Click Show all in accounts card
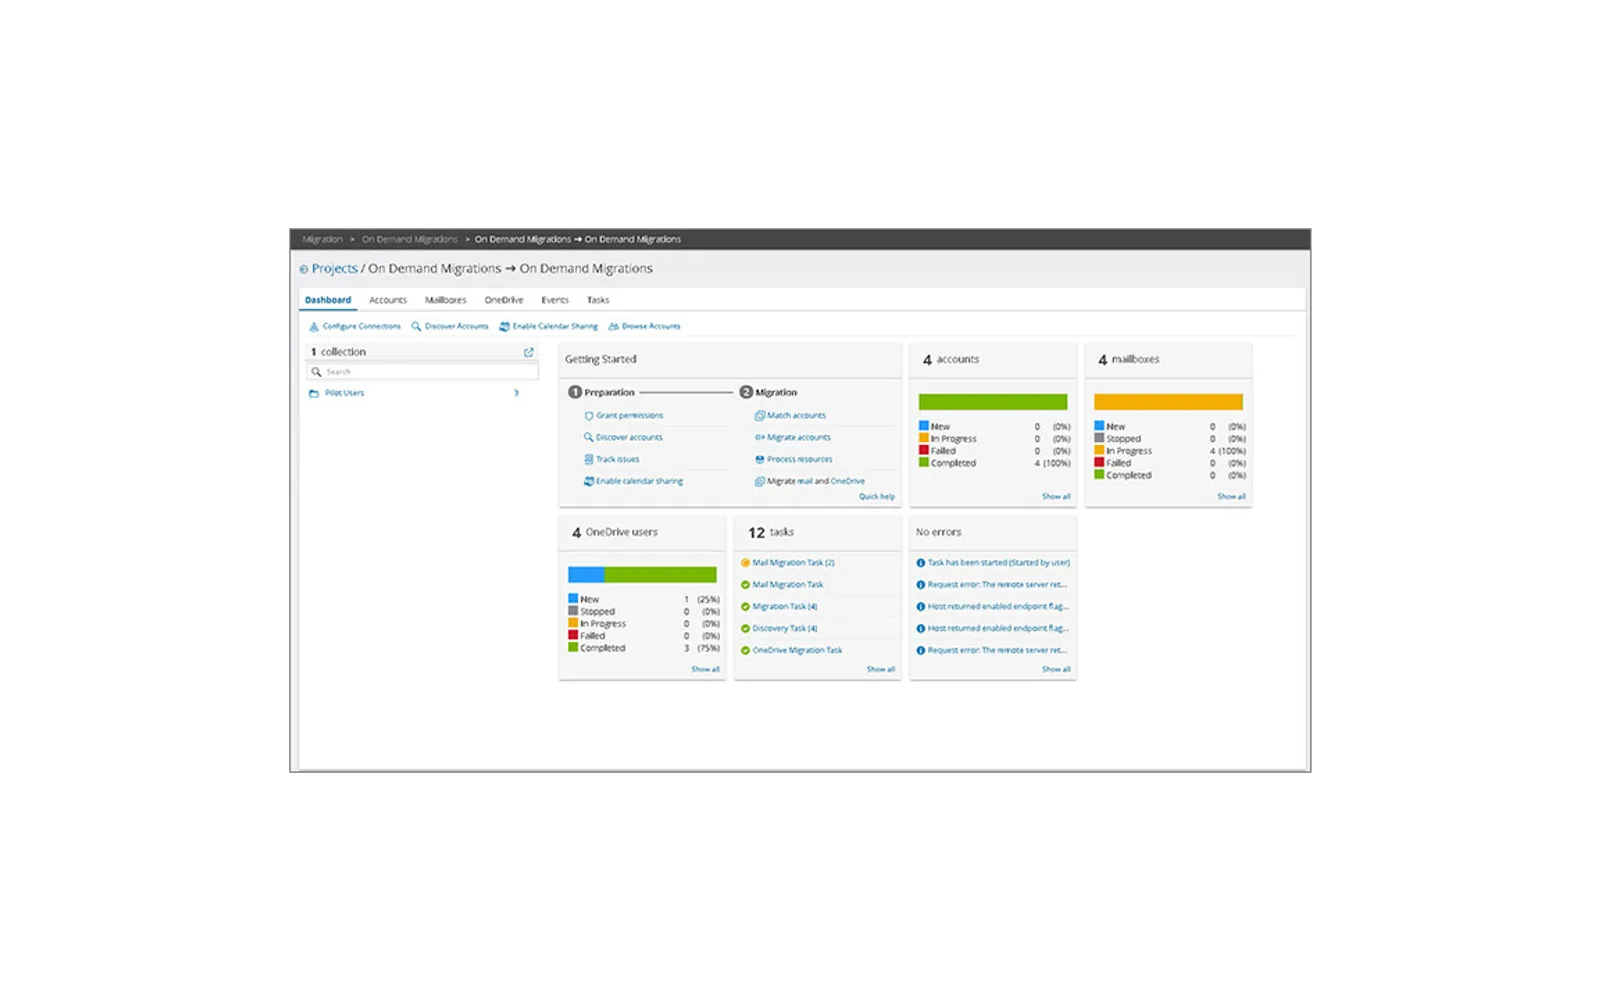 tap(1056, 496)
